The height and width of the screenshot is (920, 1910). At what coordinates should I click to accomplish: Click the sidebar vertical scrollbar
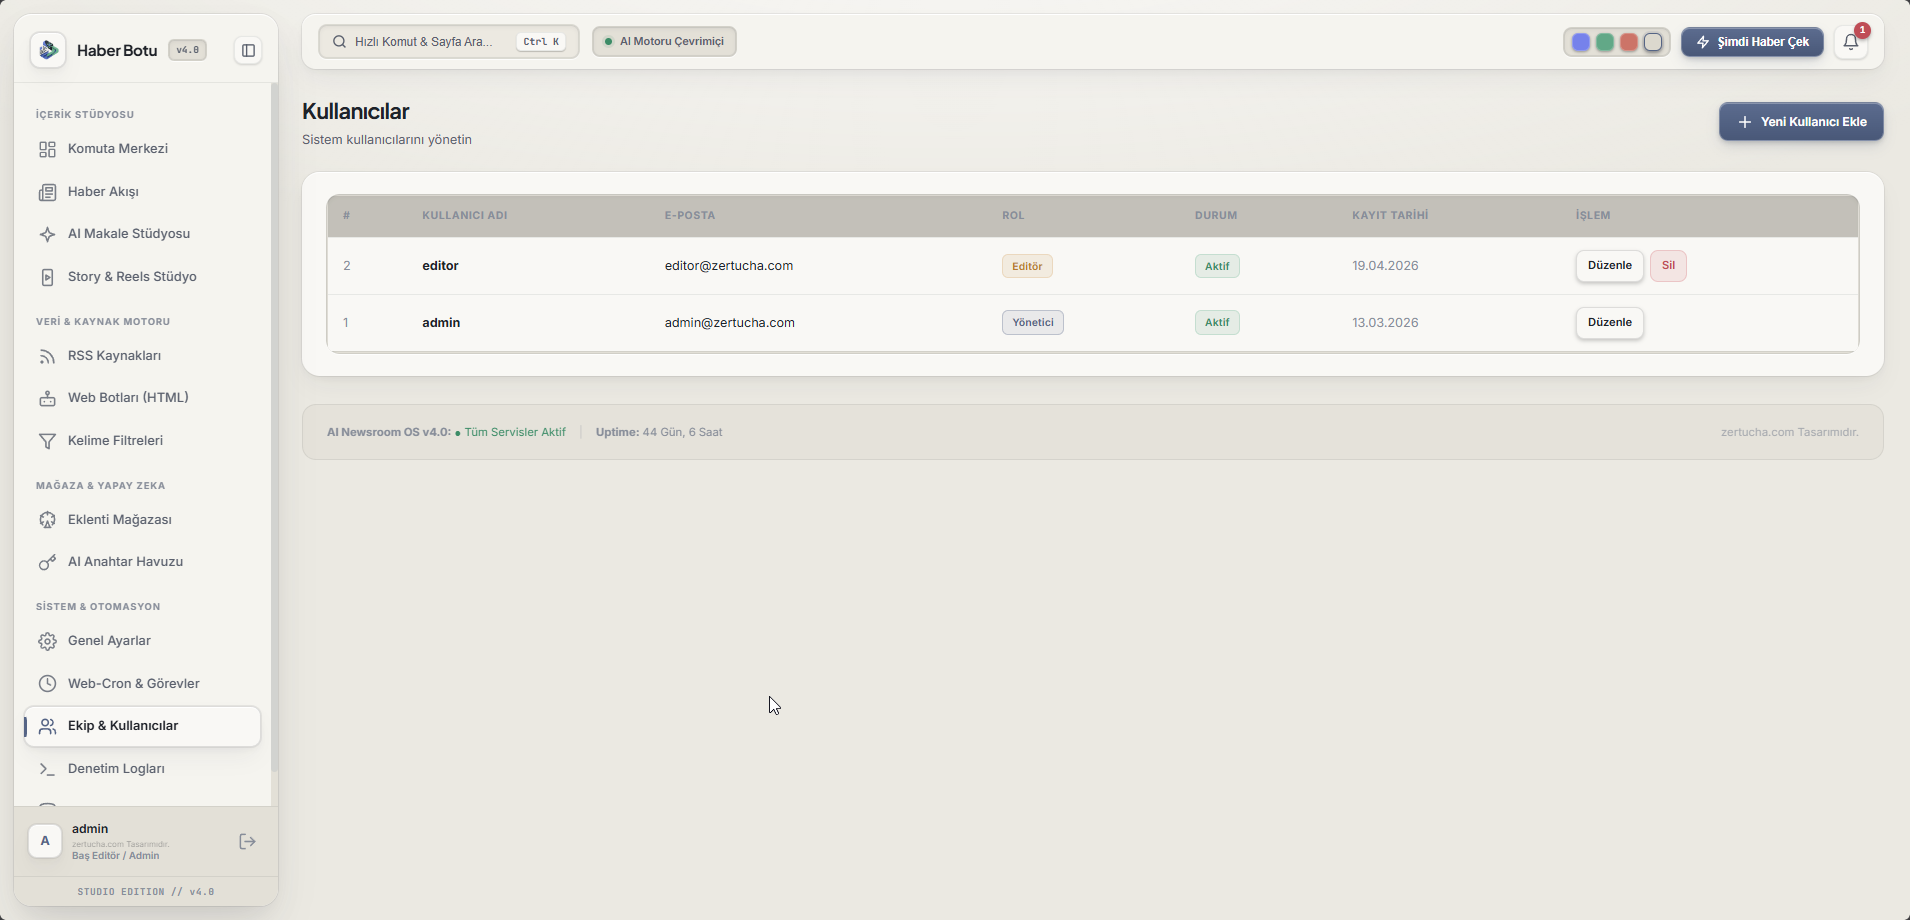(x=274, y=428)
